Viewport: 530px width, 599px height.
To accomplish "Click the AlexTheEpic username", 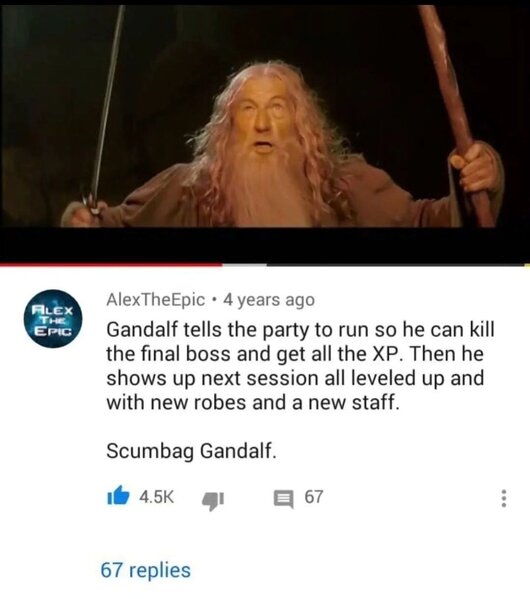I will (156, 300).
